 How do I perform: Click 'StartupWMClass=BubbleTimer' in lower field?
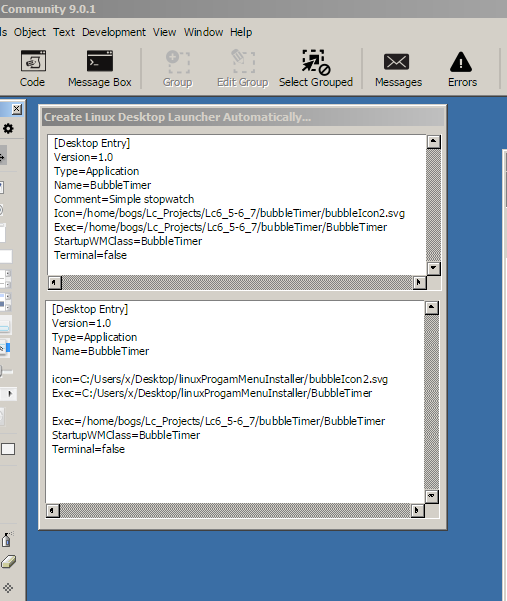126,435
